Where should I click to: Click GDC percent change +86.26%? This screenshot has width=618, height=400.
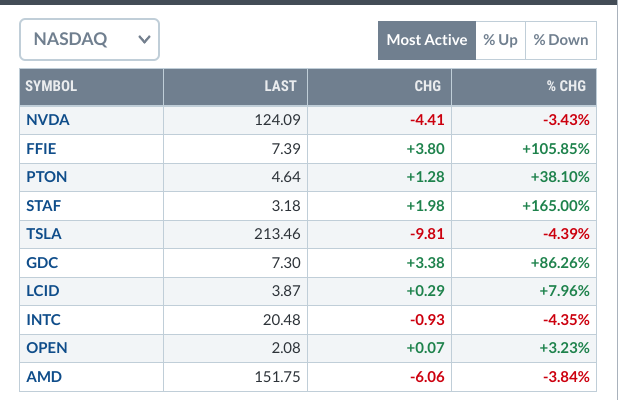point(560,263)
